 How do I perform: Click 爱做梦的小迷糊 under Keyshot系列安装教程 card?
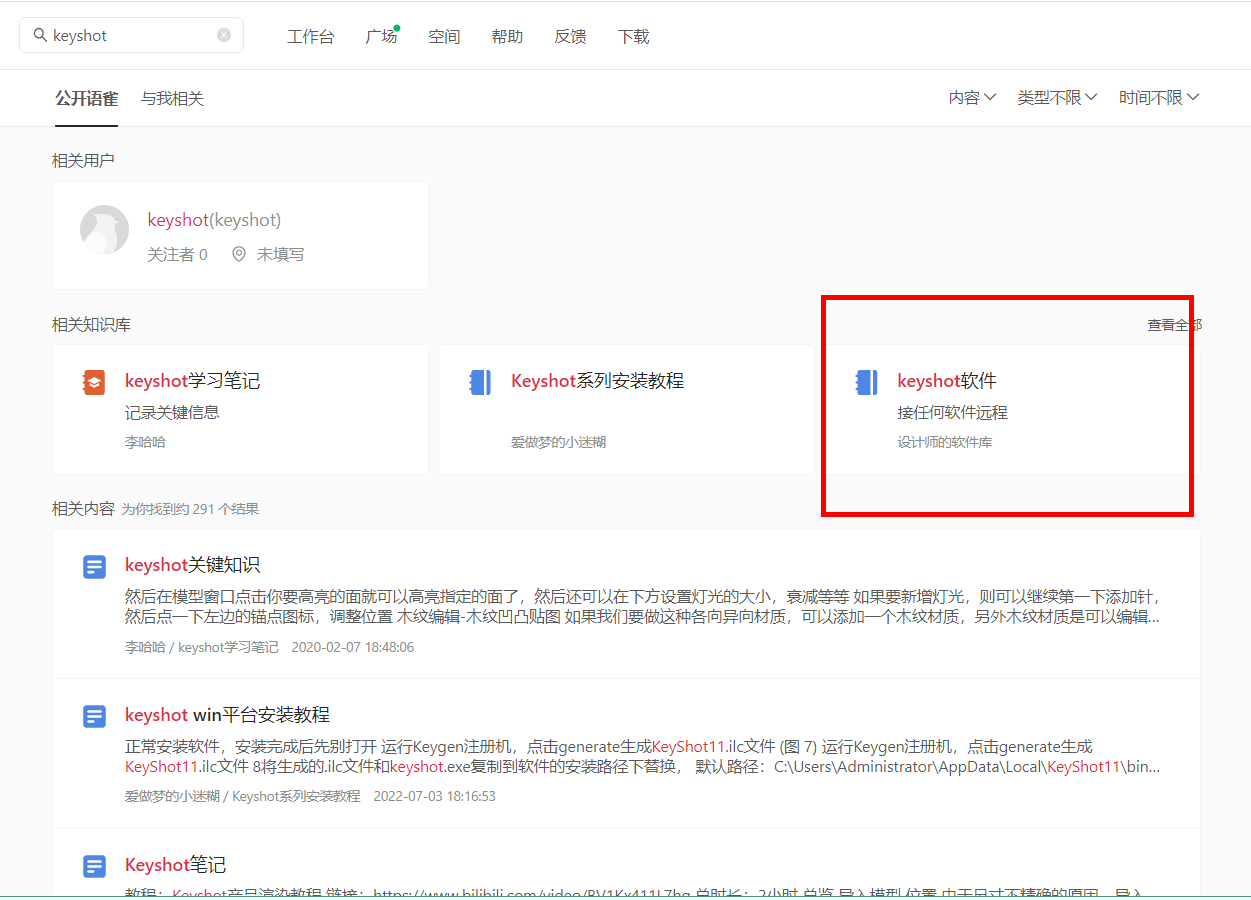(x=558, y=442)
